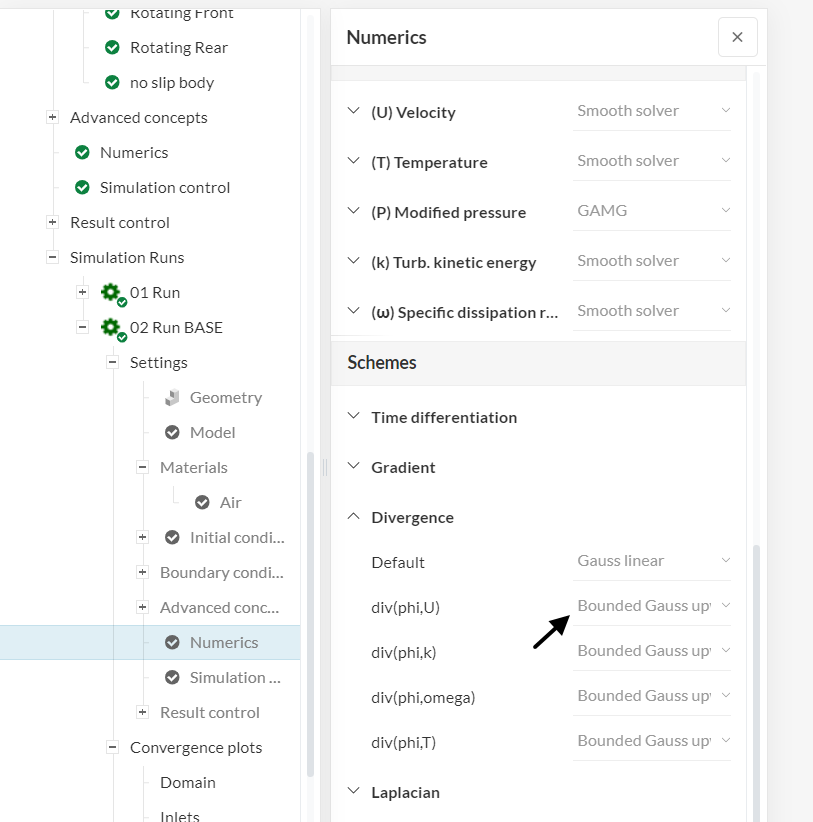Click the Geometry cube icon
Screen dimensions: 813x822
coord(172,398)
